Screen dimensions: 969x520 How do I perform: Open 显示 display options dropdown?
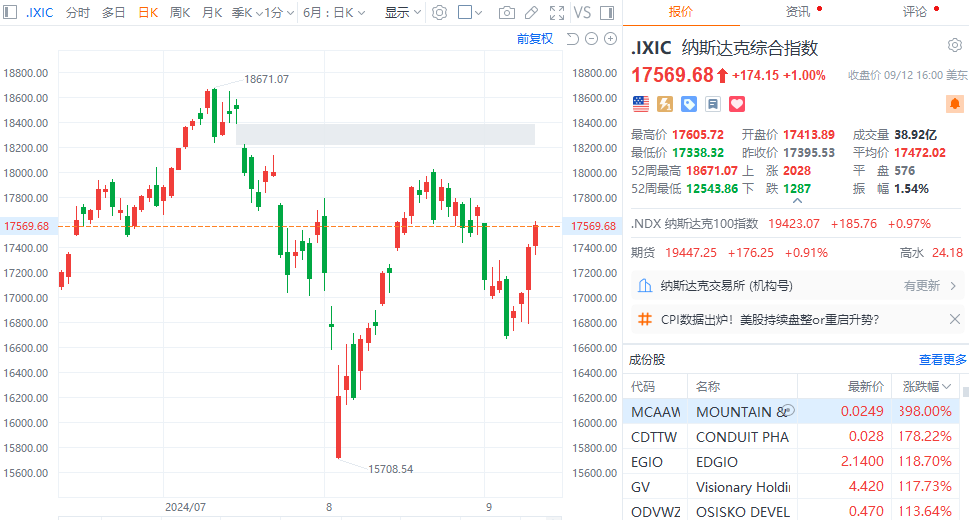403,12
